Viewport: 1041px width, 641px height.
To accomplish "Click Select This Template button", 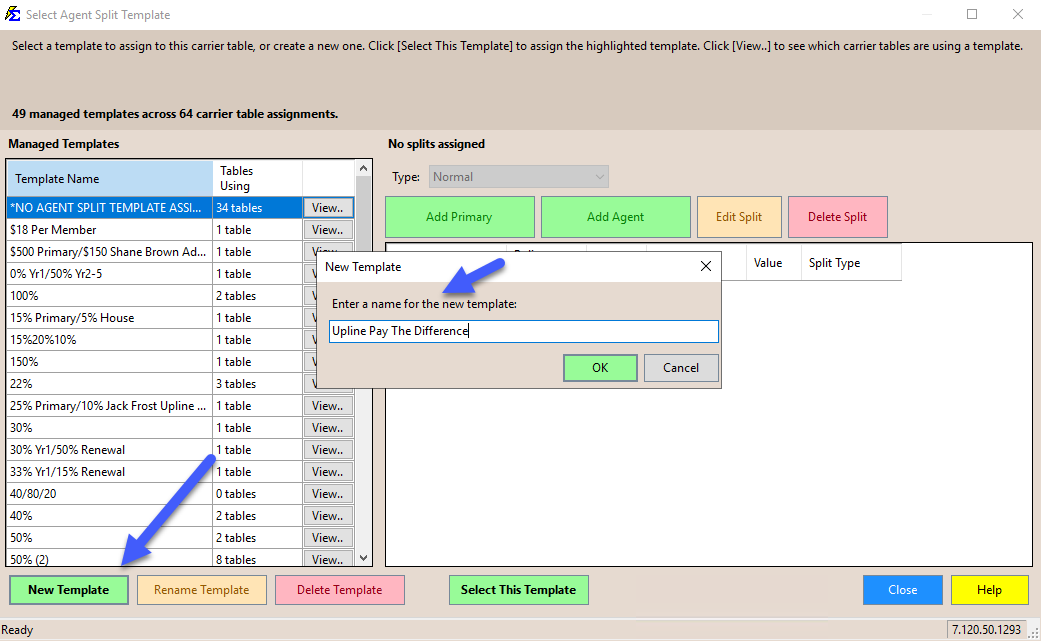I will [x=519, y=590].
